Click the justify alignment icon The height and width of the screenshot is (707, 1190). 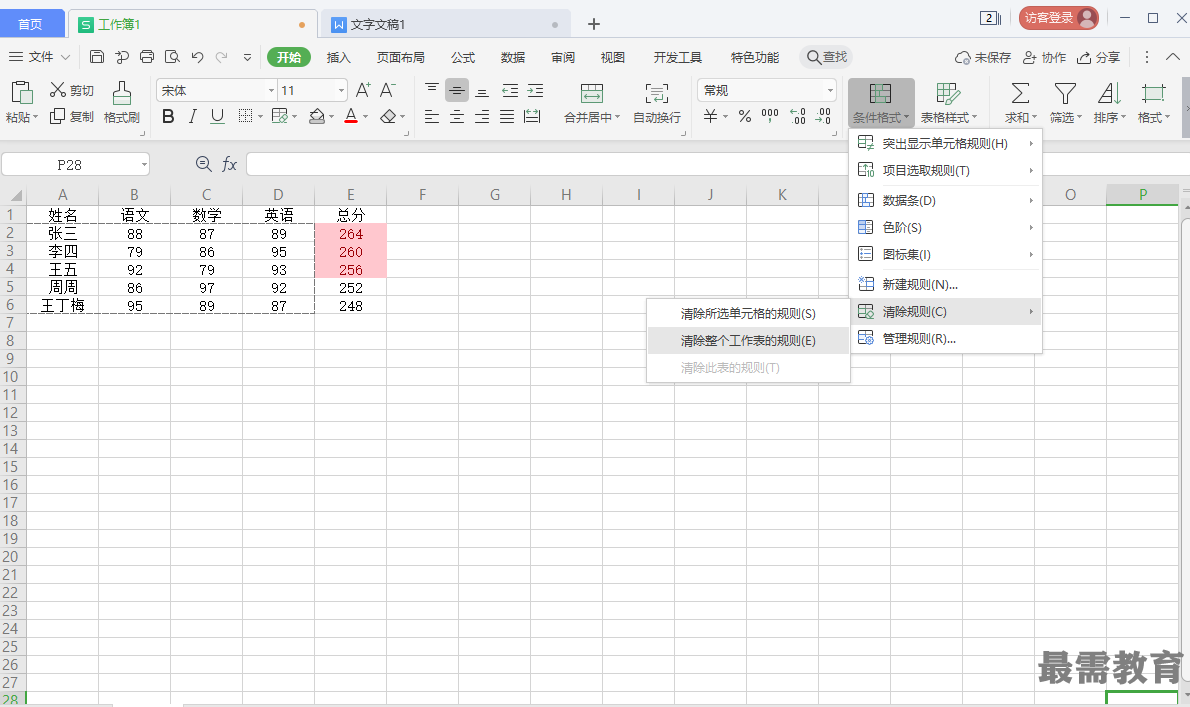(507, 116)
